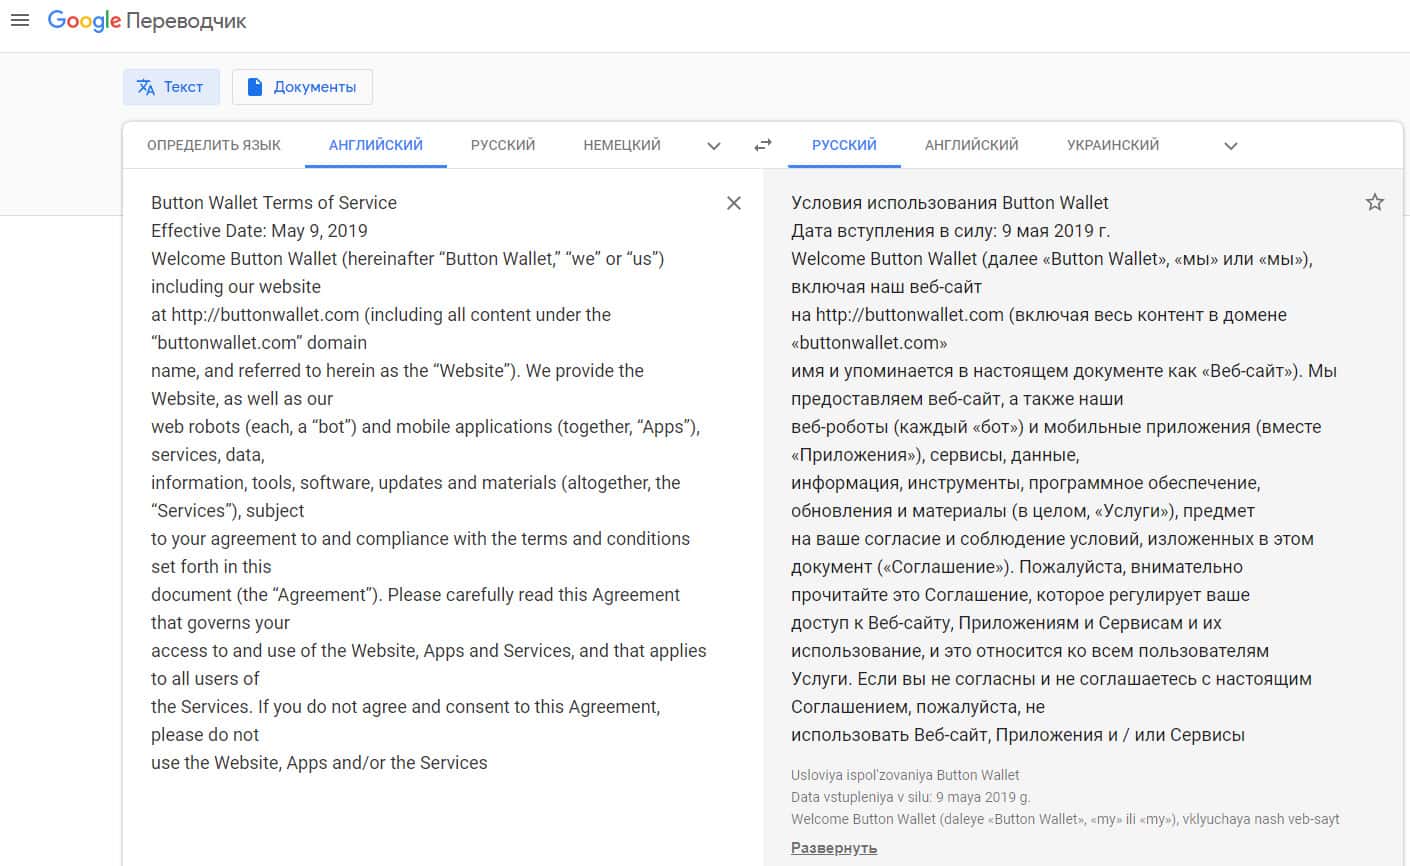Image resolution: width=1410 pixels, height=866 pixels.
Task: Choose НЕМЕЦКИЙ as source language
Action: 622,145
